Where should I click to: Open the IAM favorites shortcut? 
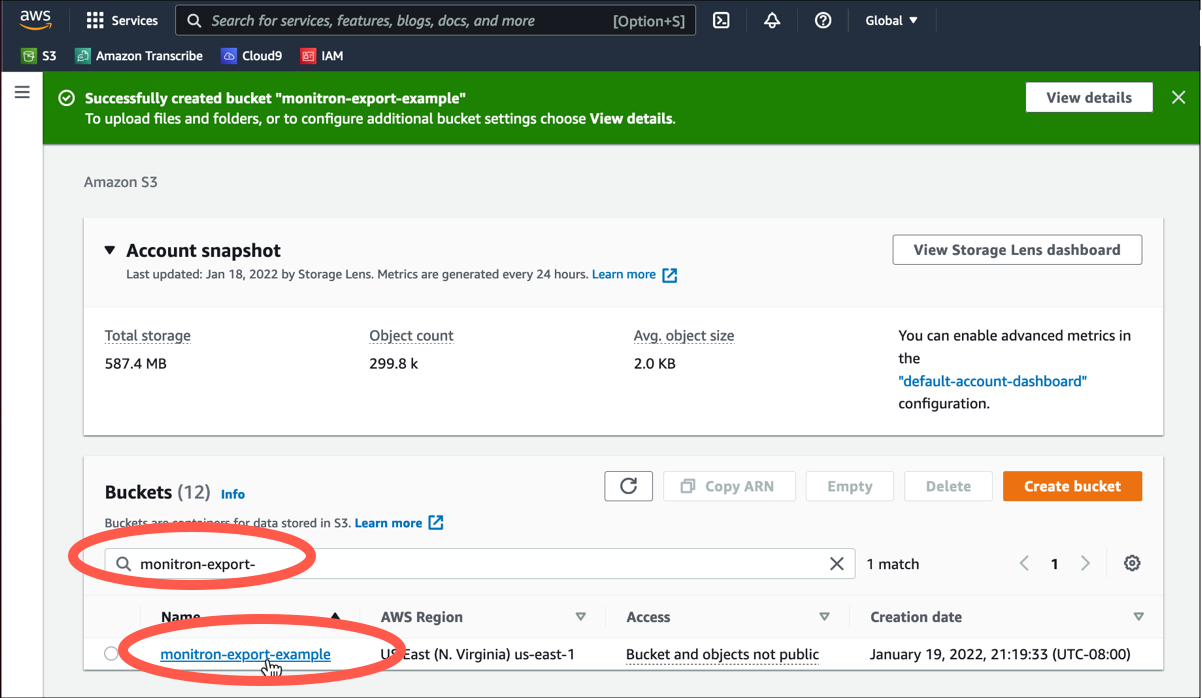[x=321, y=56]
